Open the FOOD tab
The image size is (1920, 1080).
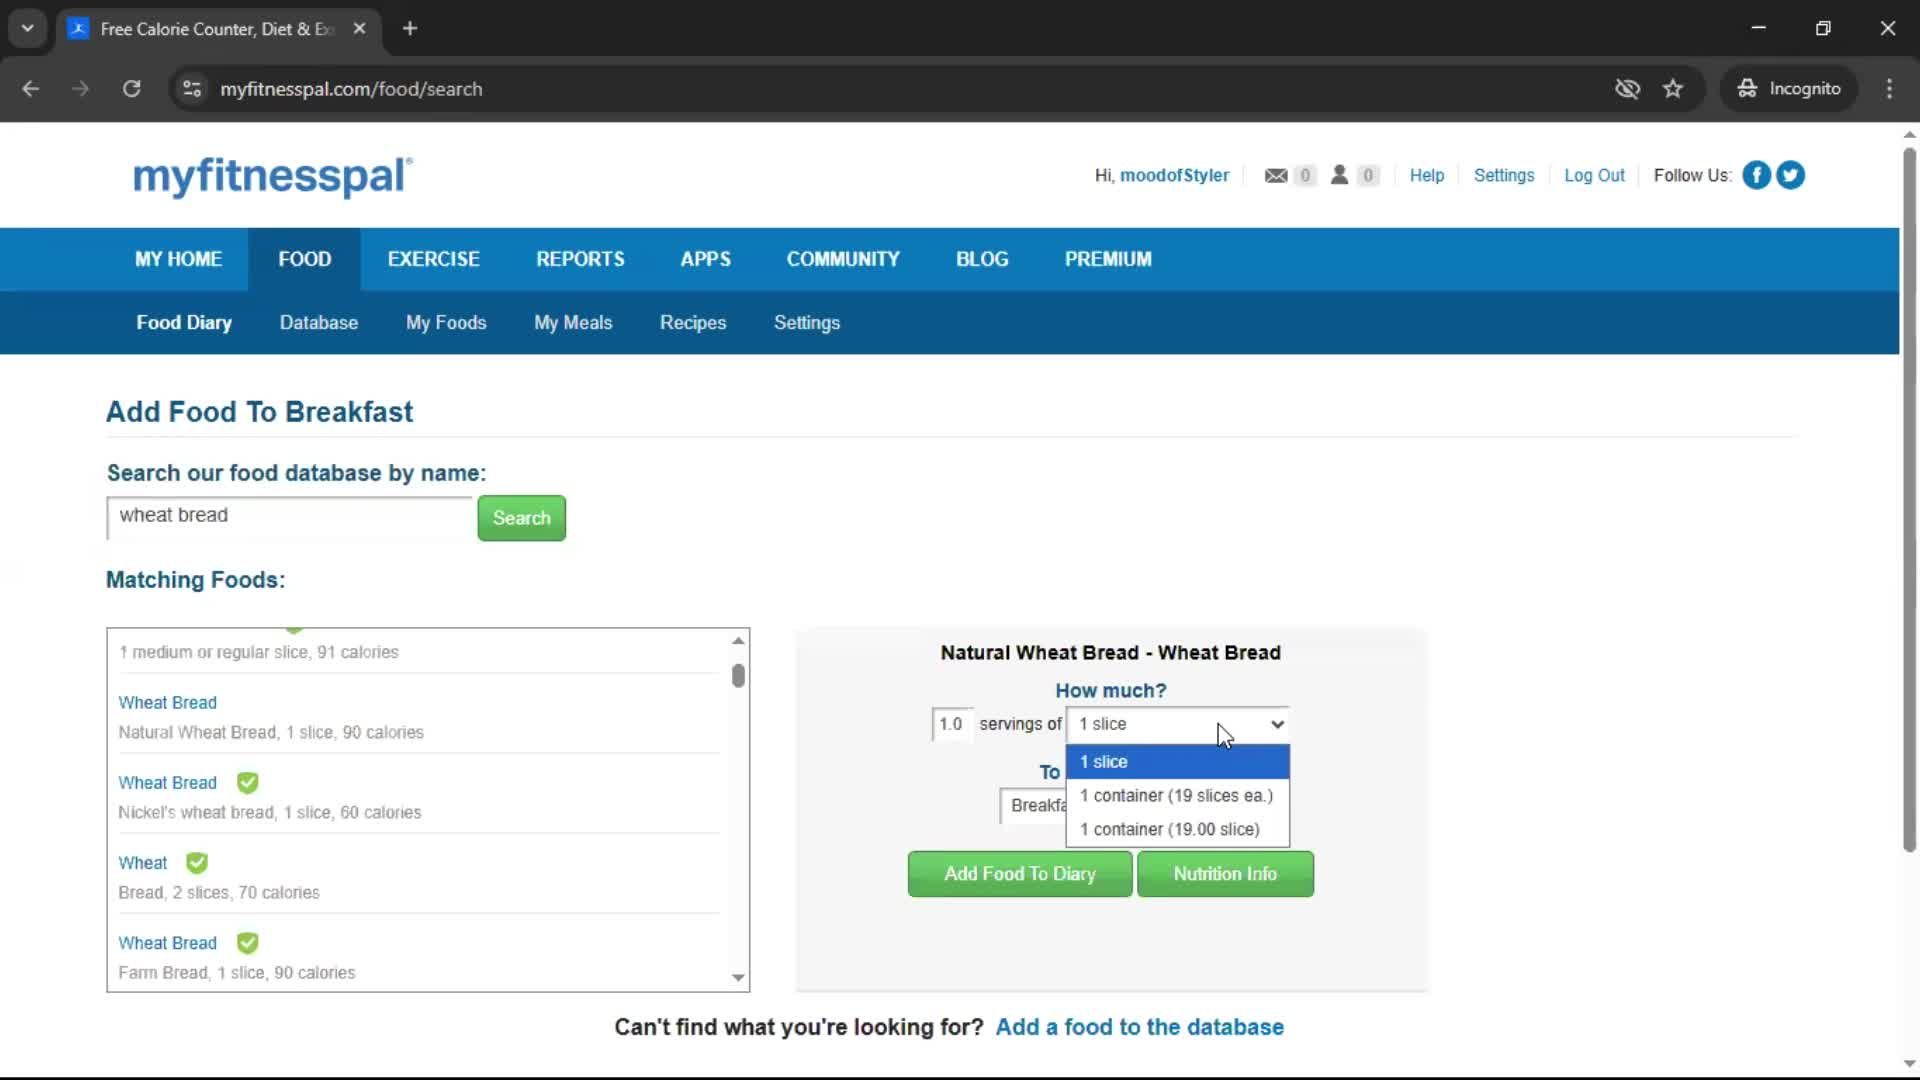[304, 259]
